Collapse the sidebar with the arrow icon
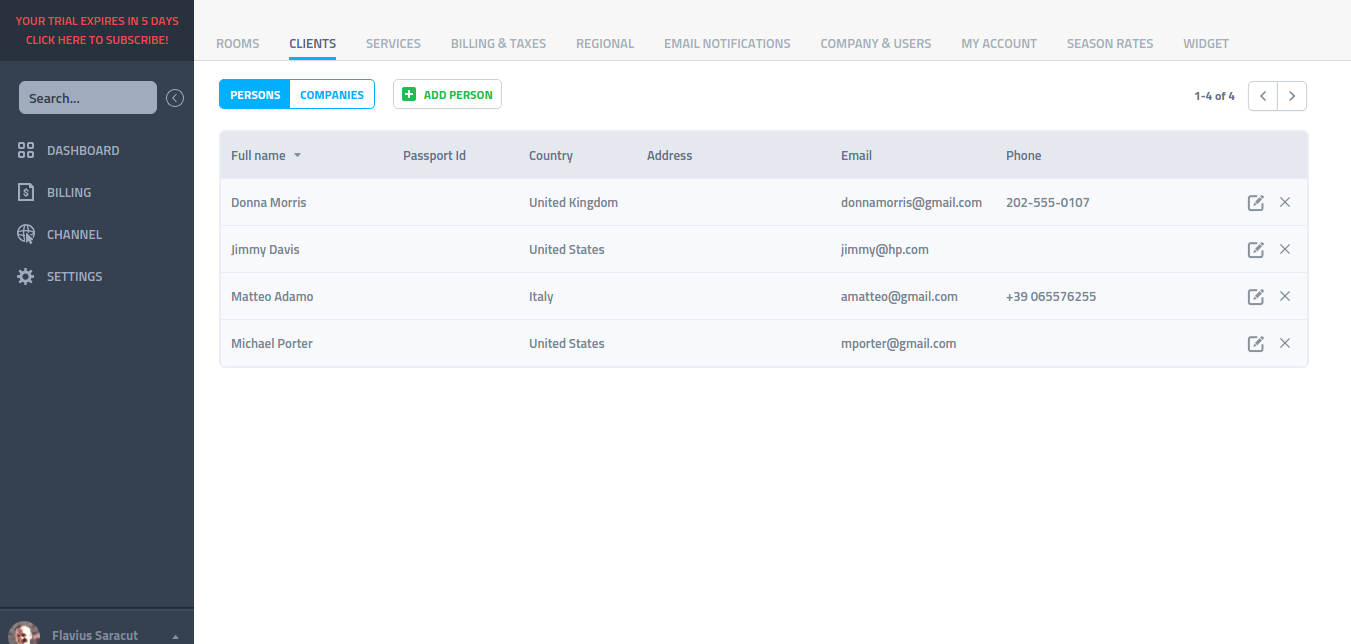Image resolution: width=1351 pixels, height=644 pixels. (x=175, y=98)
